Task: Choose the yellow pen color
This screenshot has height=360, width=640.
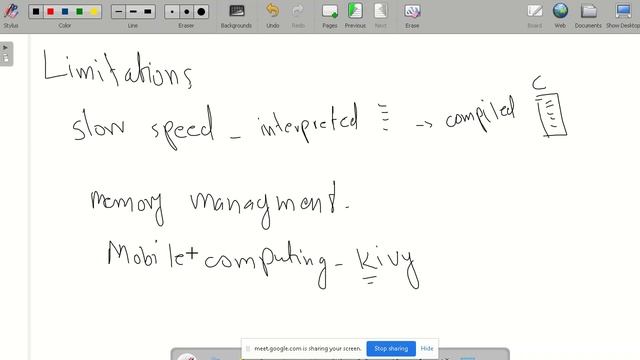Action: [94, 11]
